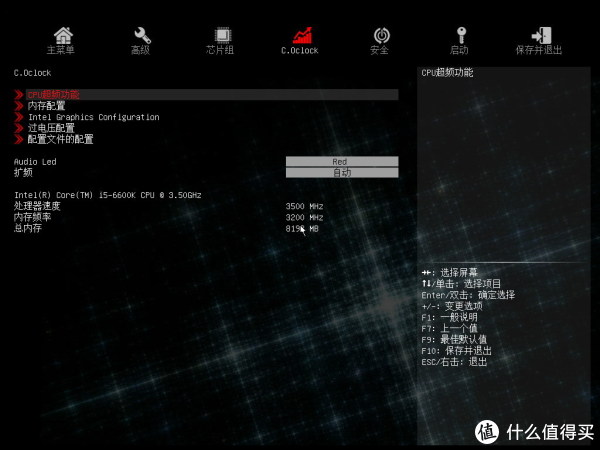
Task: Click the Enter/双击: 确定选择 hint
Action: (x=468, y=295)
